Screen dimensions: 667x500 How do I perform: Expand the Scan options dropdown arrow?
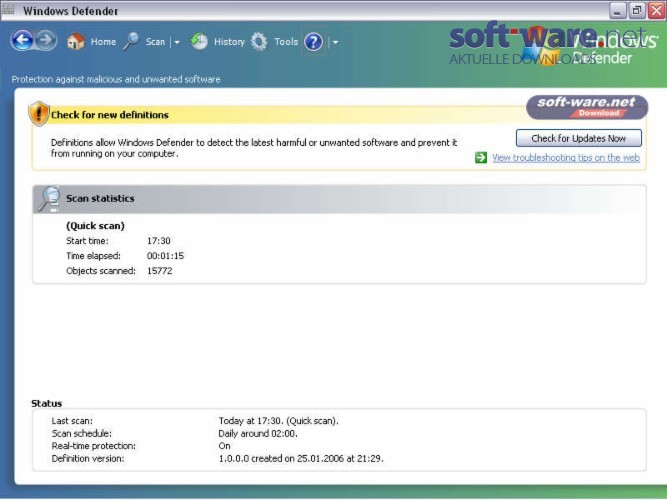[177, 42]
